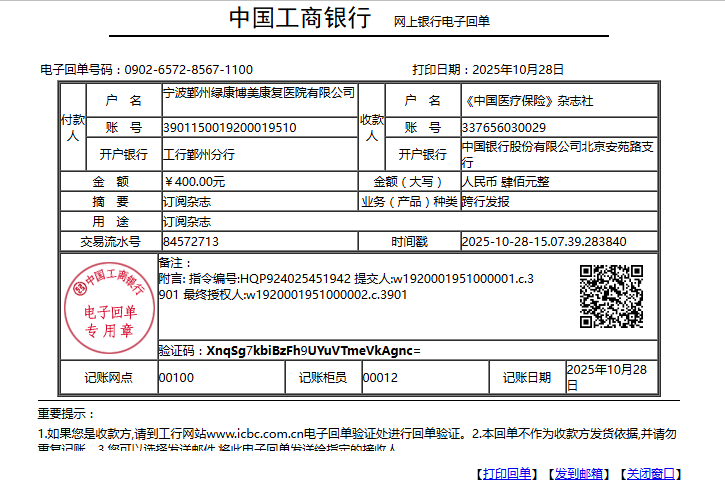Click the 记账柜员 value 00012
Viewport: 725px width, 489px height.
pos(380,378)
